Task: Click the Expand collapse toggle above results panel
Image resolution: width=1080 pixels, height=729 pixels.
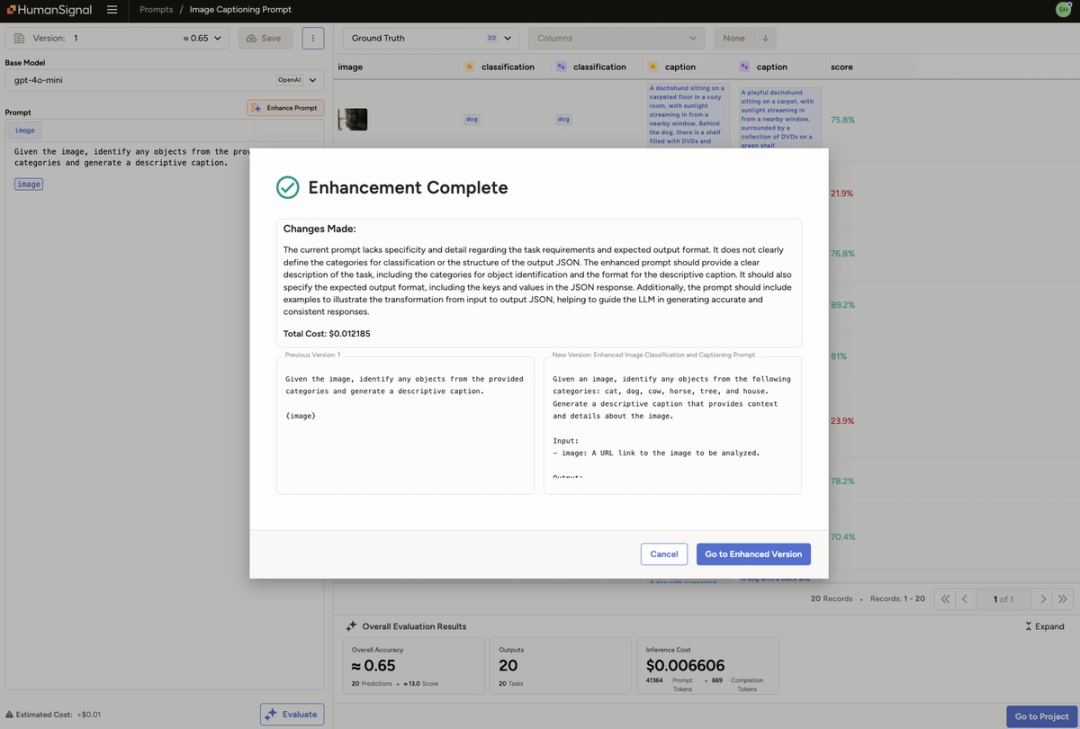Action: (x=1042, y=626)
